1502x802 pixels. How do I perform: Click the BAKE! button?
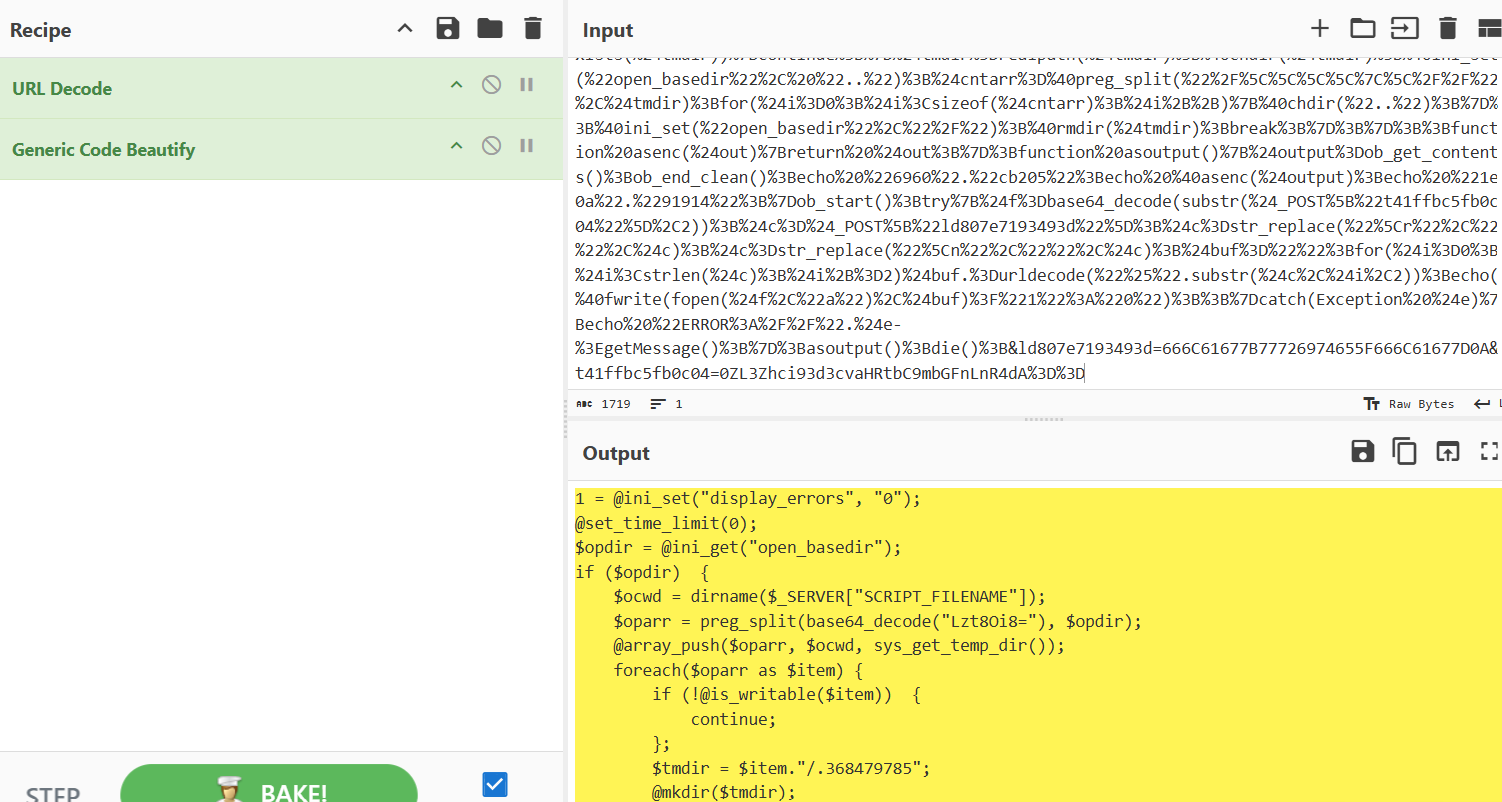pos(269,785)
